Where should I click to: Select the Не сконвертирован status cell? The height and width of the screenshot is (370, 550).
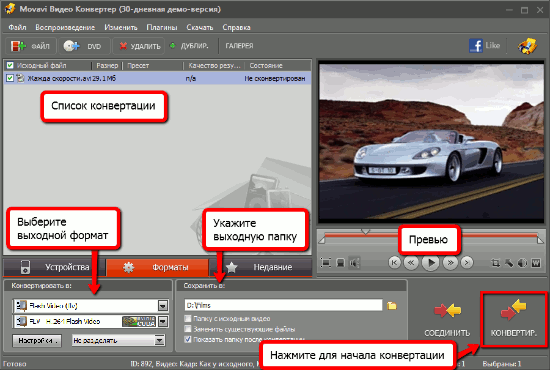[x=275, y=79]
